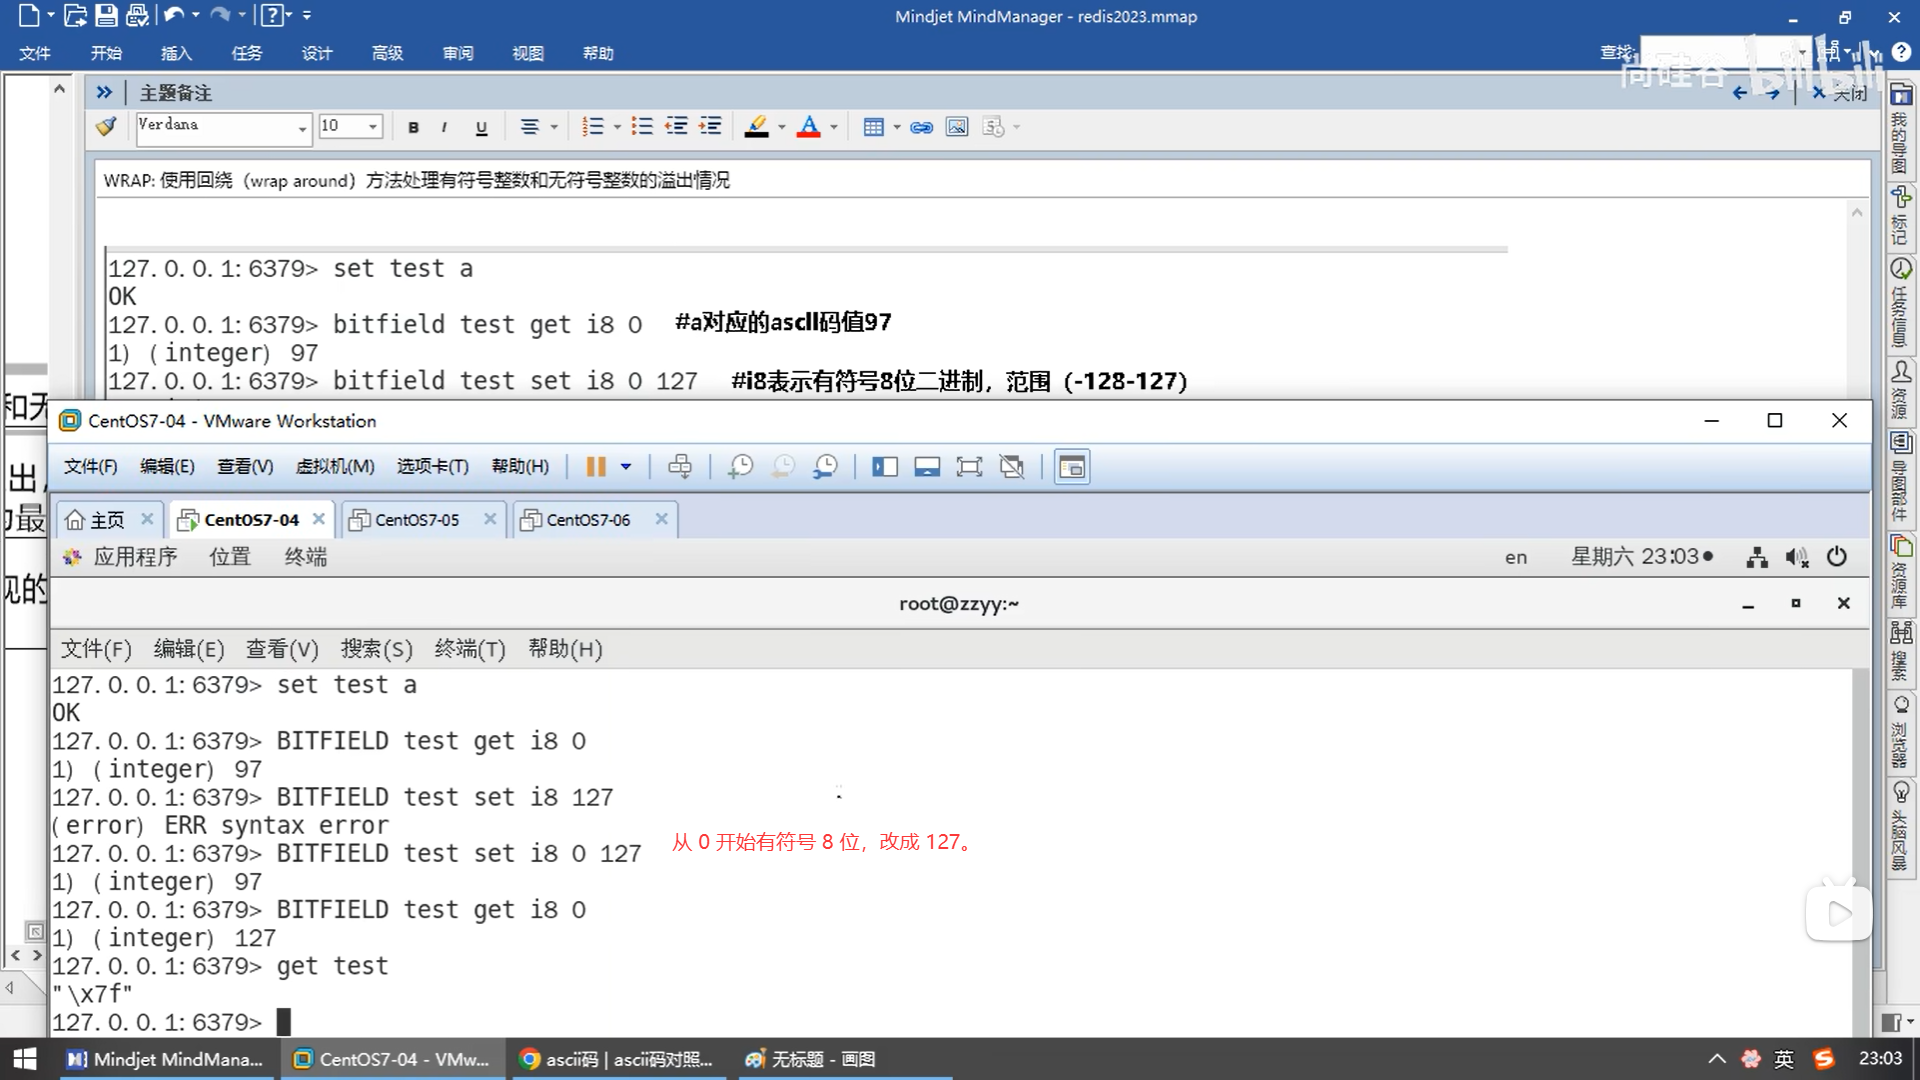Image resolution: width=1920 pixels, height=1080 pixels.
Task: Open the font size 10 dropdown
Action: pyautogui.click(x=373, y=127)
